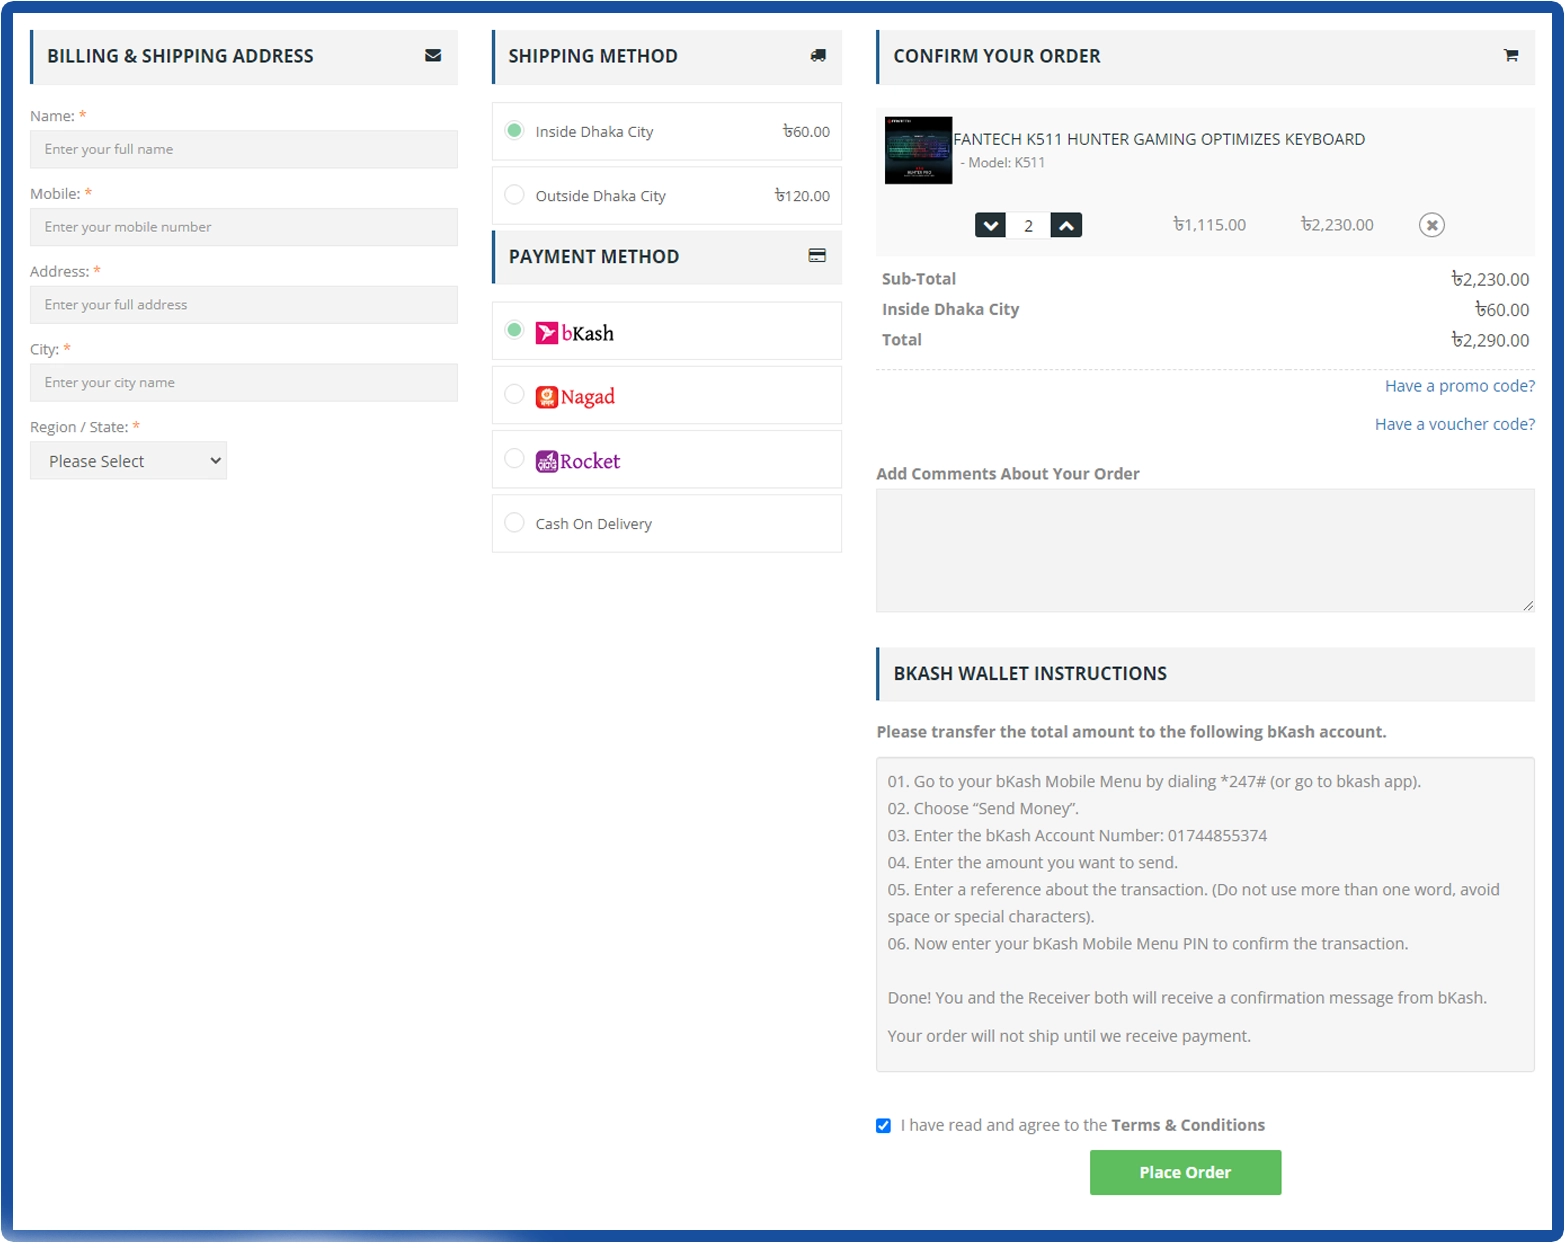Increase quantity with the up arrow
Image resolution: width=1565 pixels, height=1248 pixels.
click(1066, 225)
